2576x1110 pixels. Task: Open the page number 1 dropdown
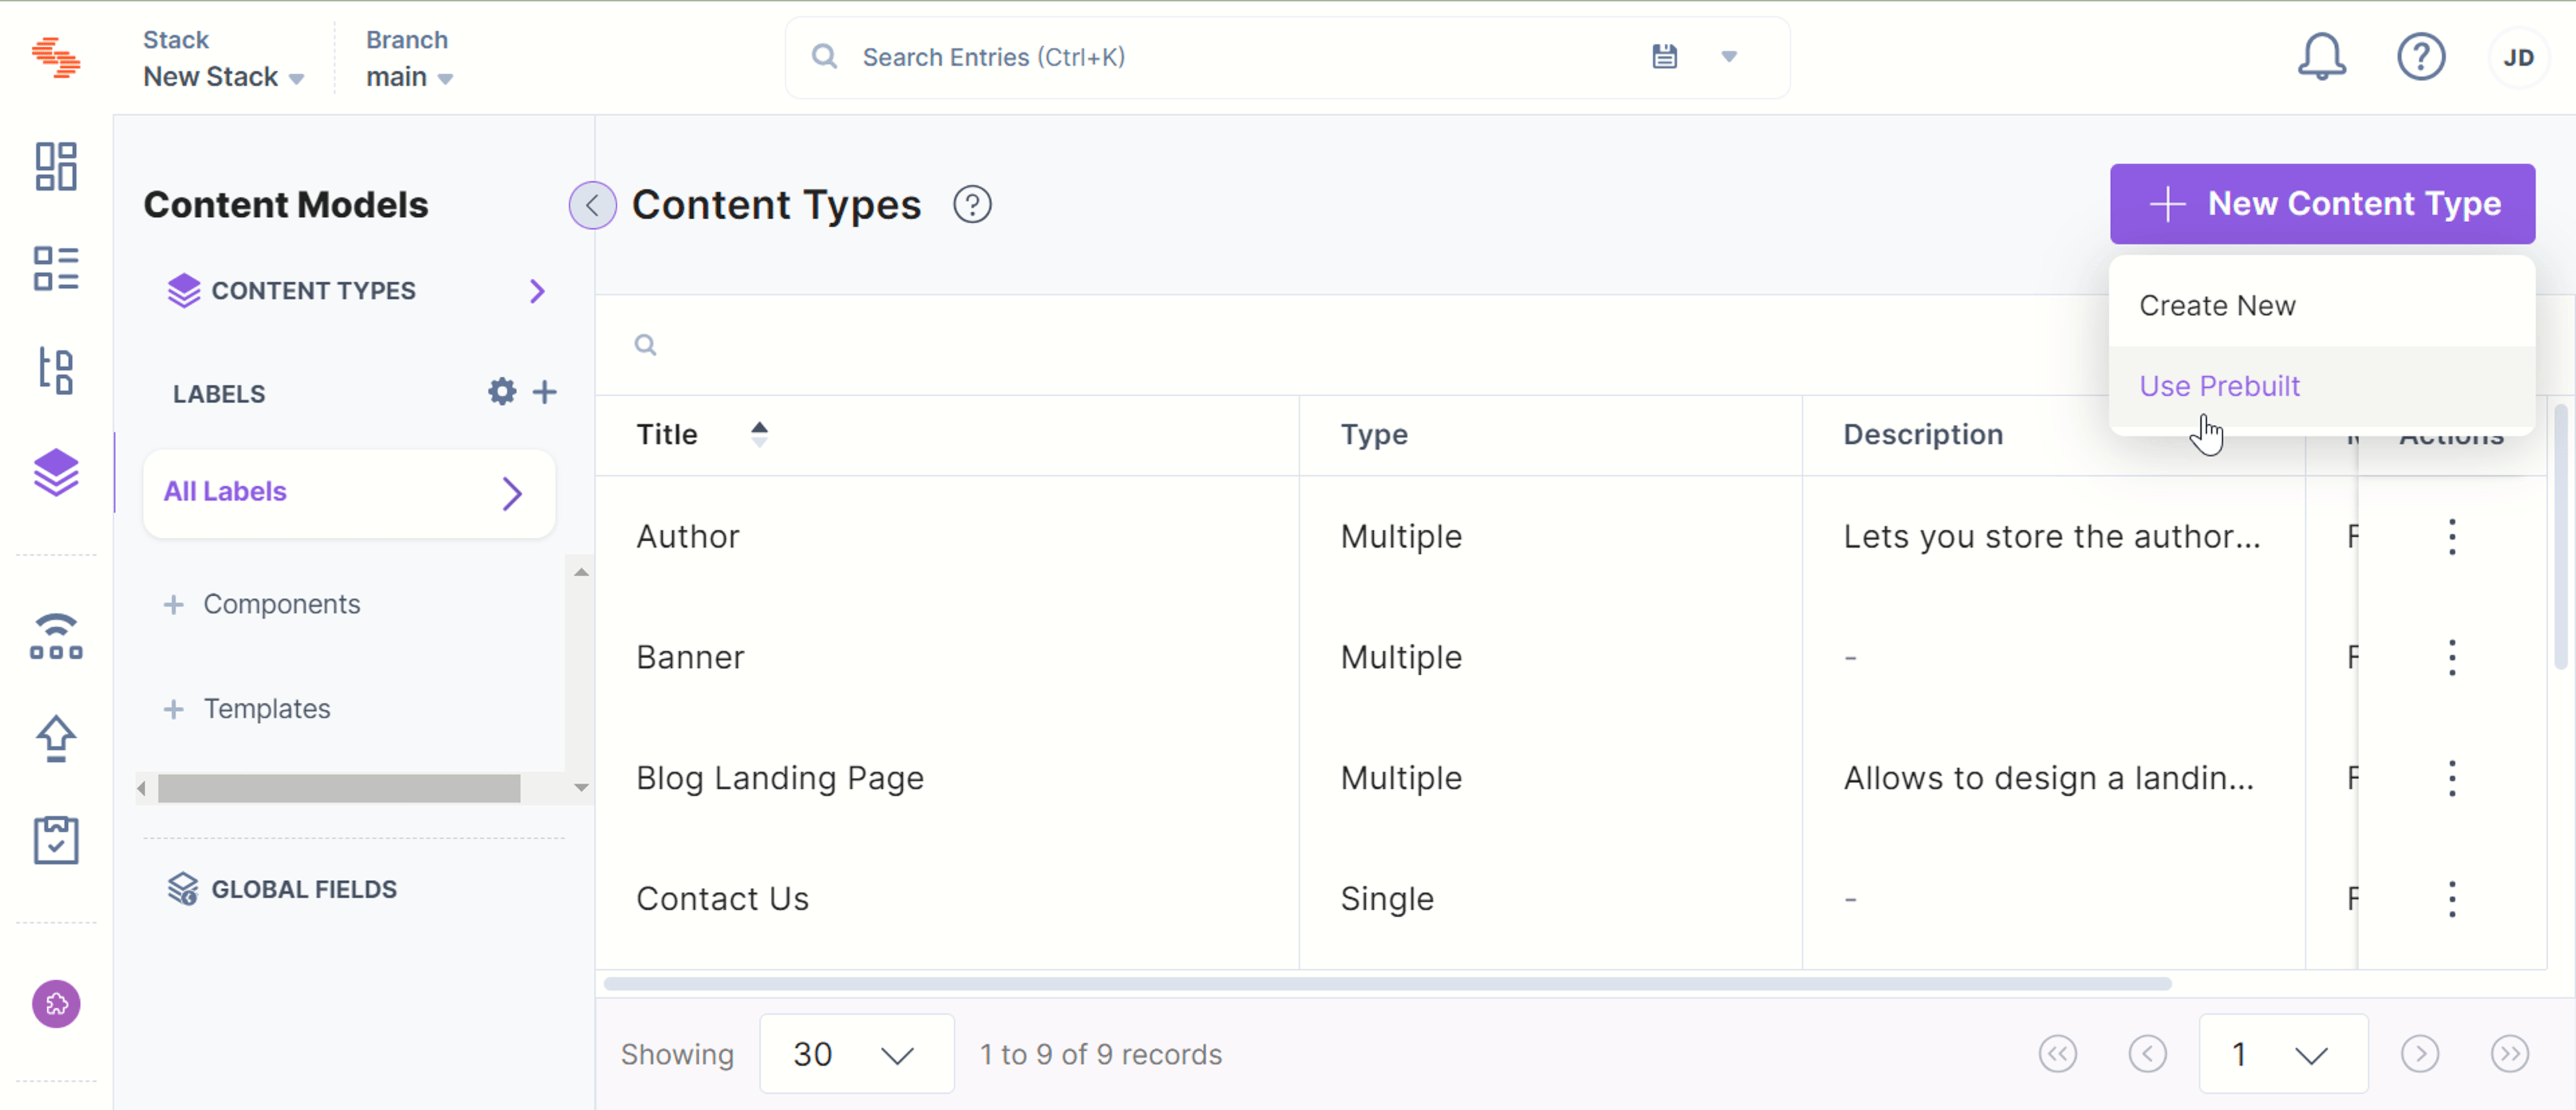pyautogui.click(x=2283, y=1053)
